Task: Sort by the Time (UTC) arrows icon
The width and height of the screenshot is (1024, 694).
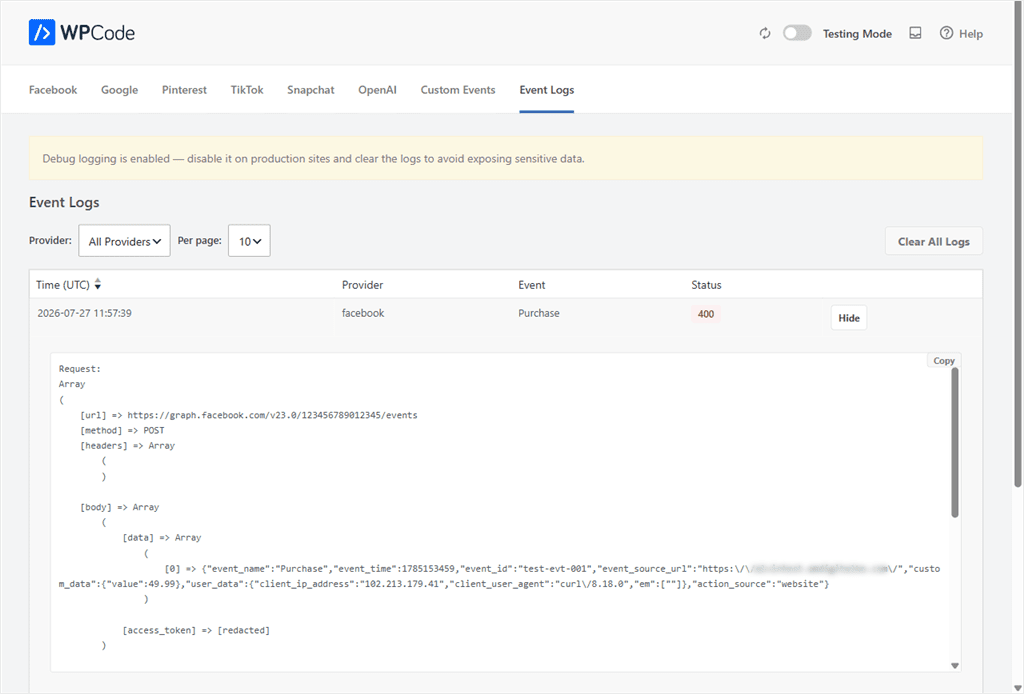Action: click(98, 285)
